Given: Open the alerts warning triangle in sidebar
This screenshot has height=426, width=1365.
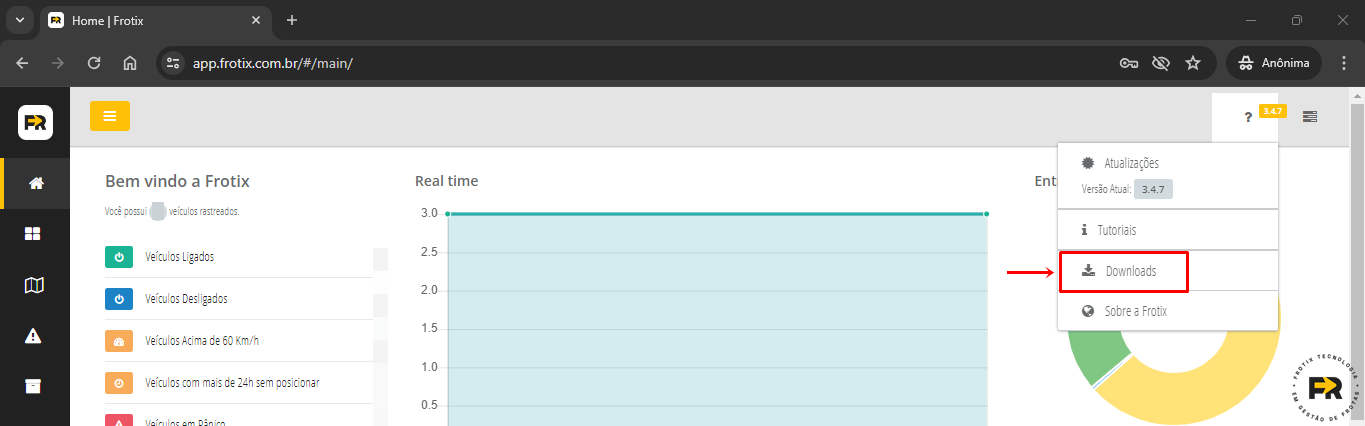Looking at the screenshot, I should [x=34, y=336].
